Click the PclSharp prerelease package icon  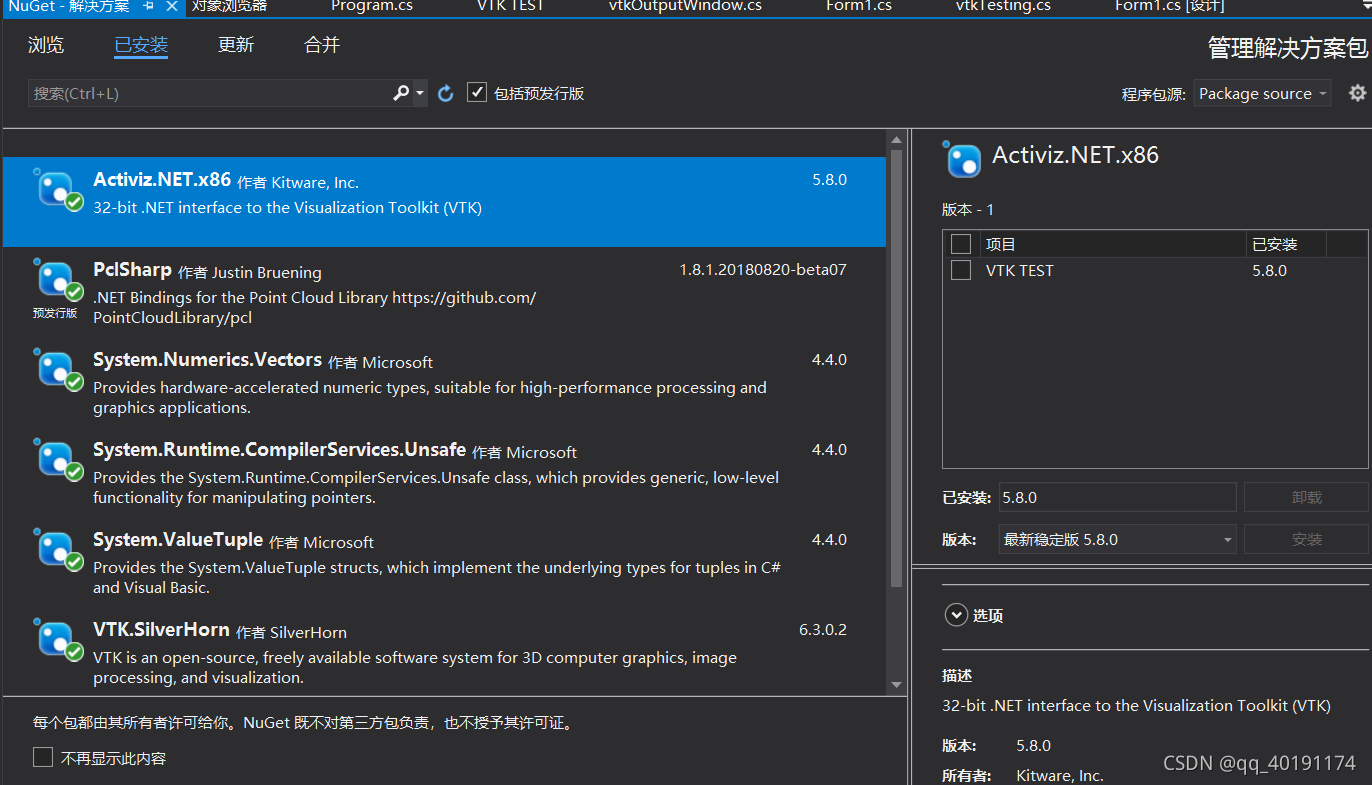[x=57, y=281]
